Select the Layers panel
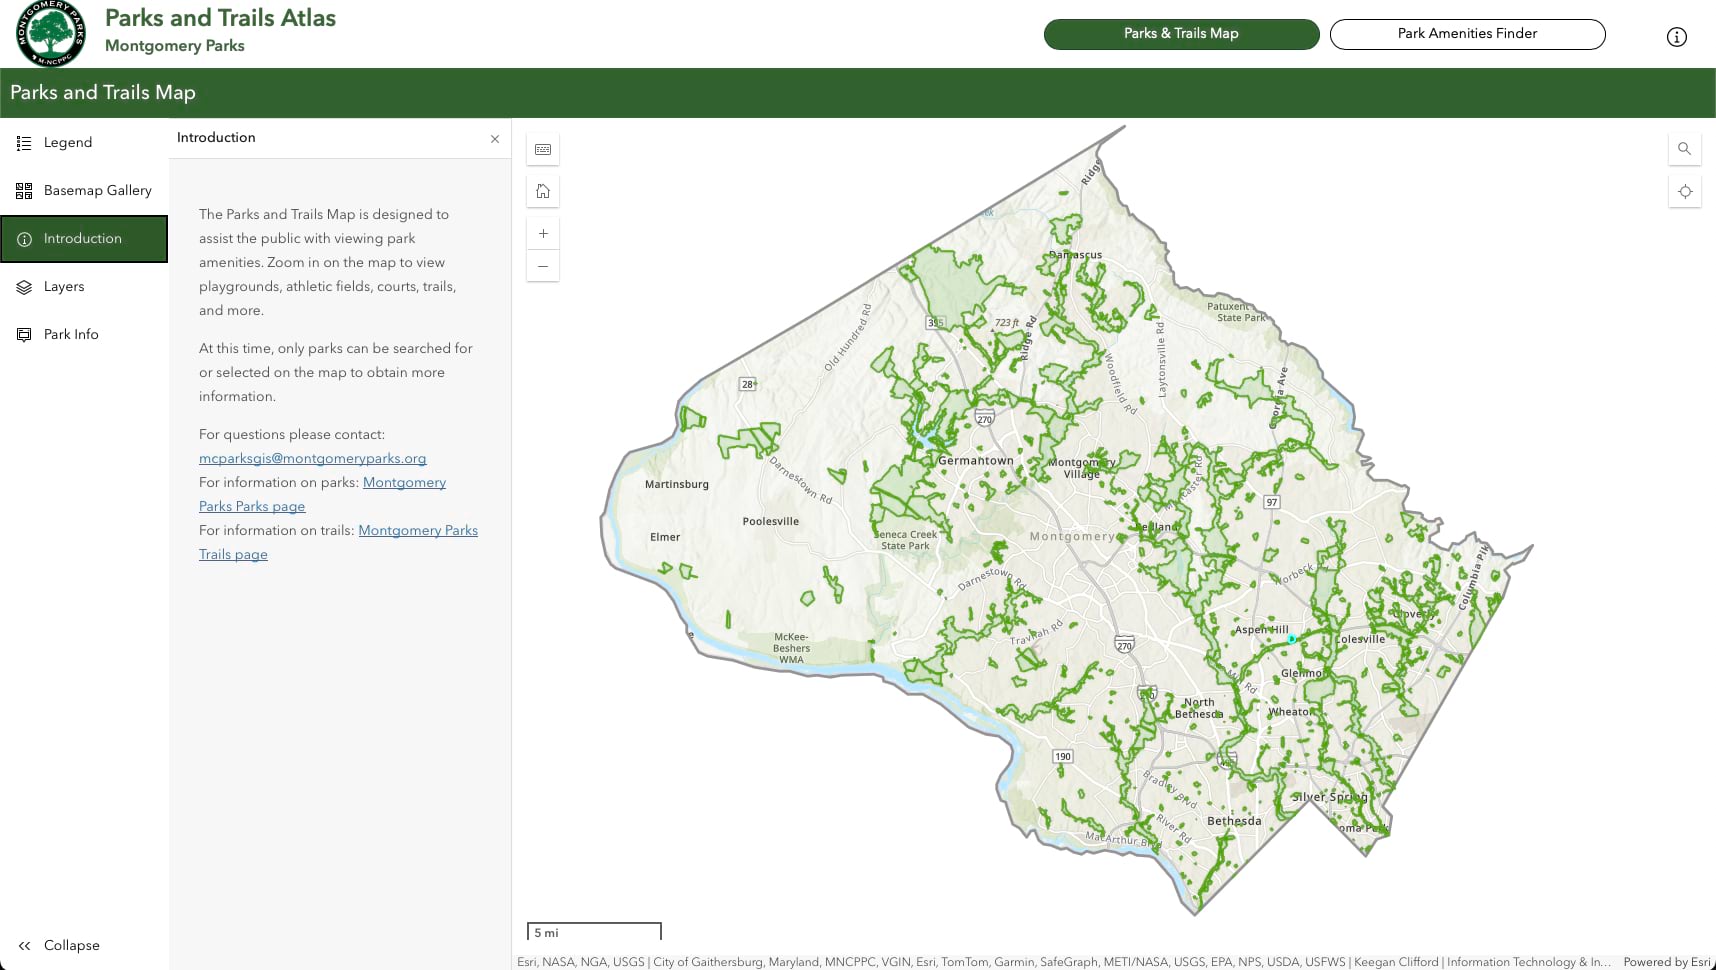This screenshot has height=970, width=1716. pyautogui.click(x=64, y=286)
